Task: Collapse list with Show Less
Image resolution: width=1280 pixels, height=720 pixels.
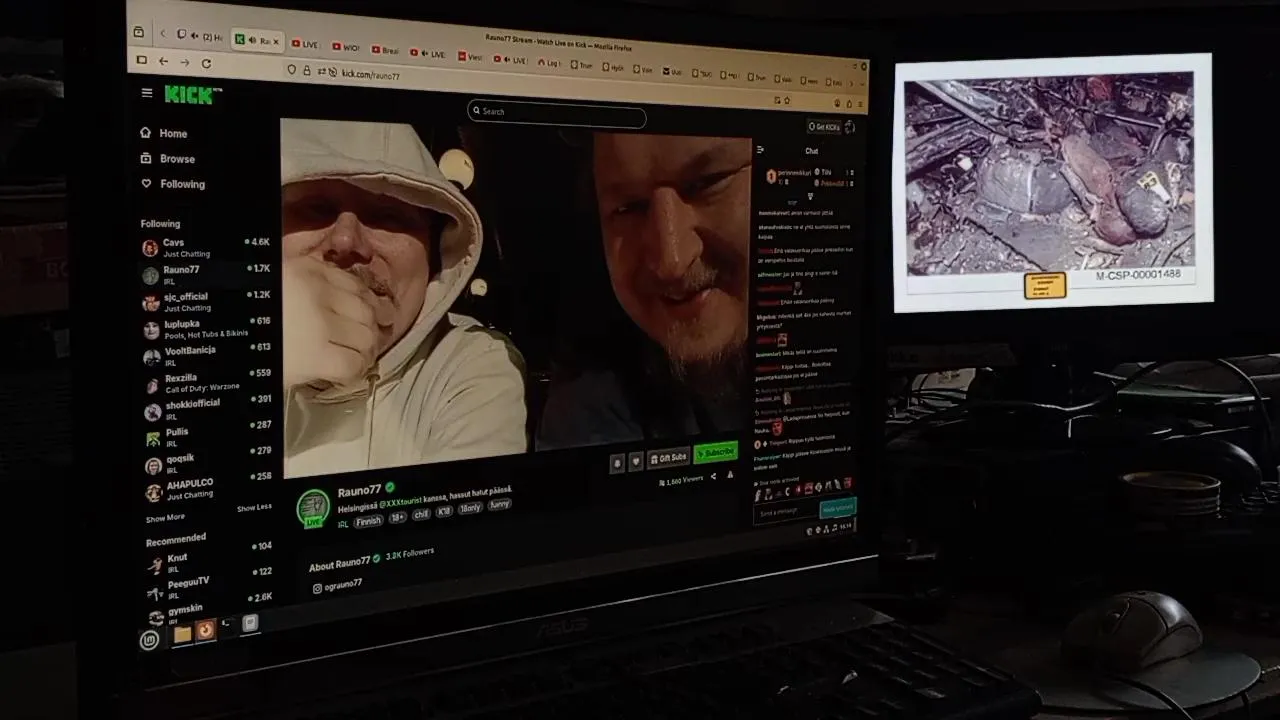Action: [254, 508]
